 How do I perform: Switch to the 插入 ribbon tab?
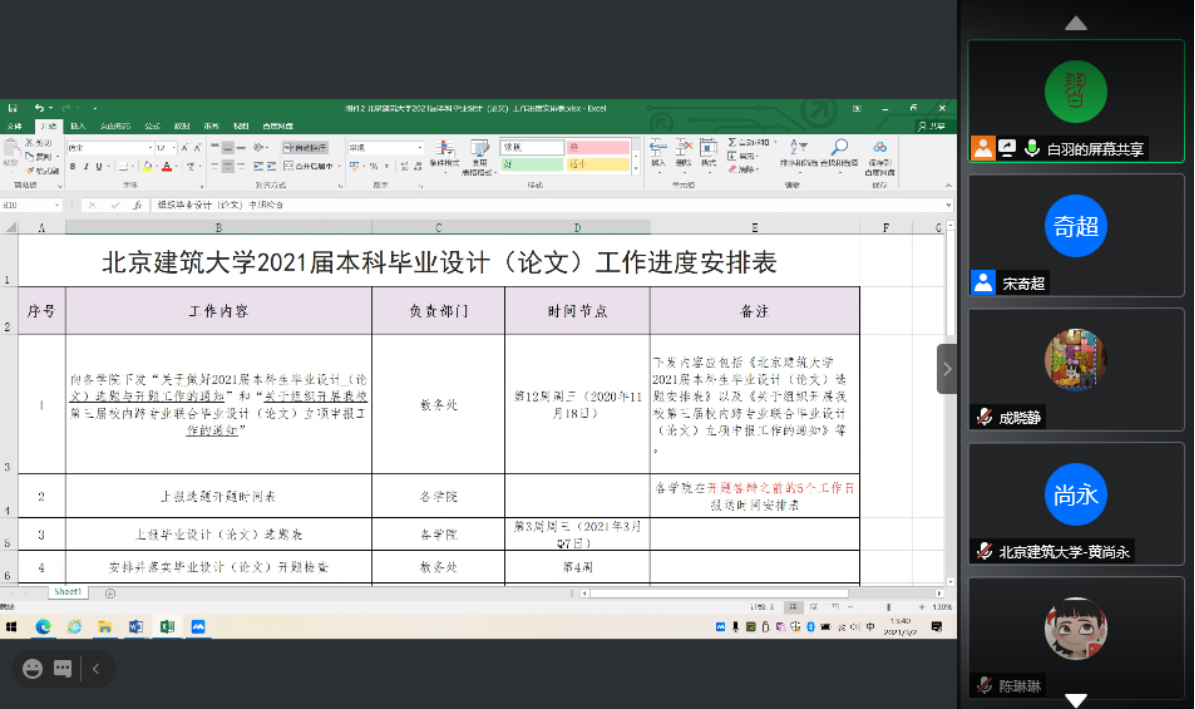click(x=76, y=126)
